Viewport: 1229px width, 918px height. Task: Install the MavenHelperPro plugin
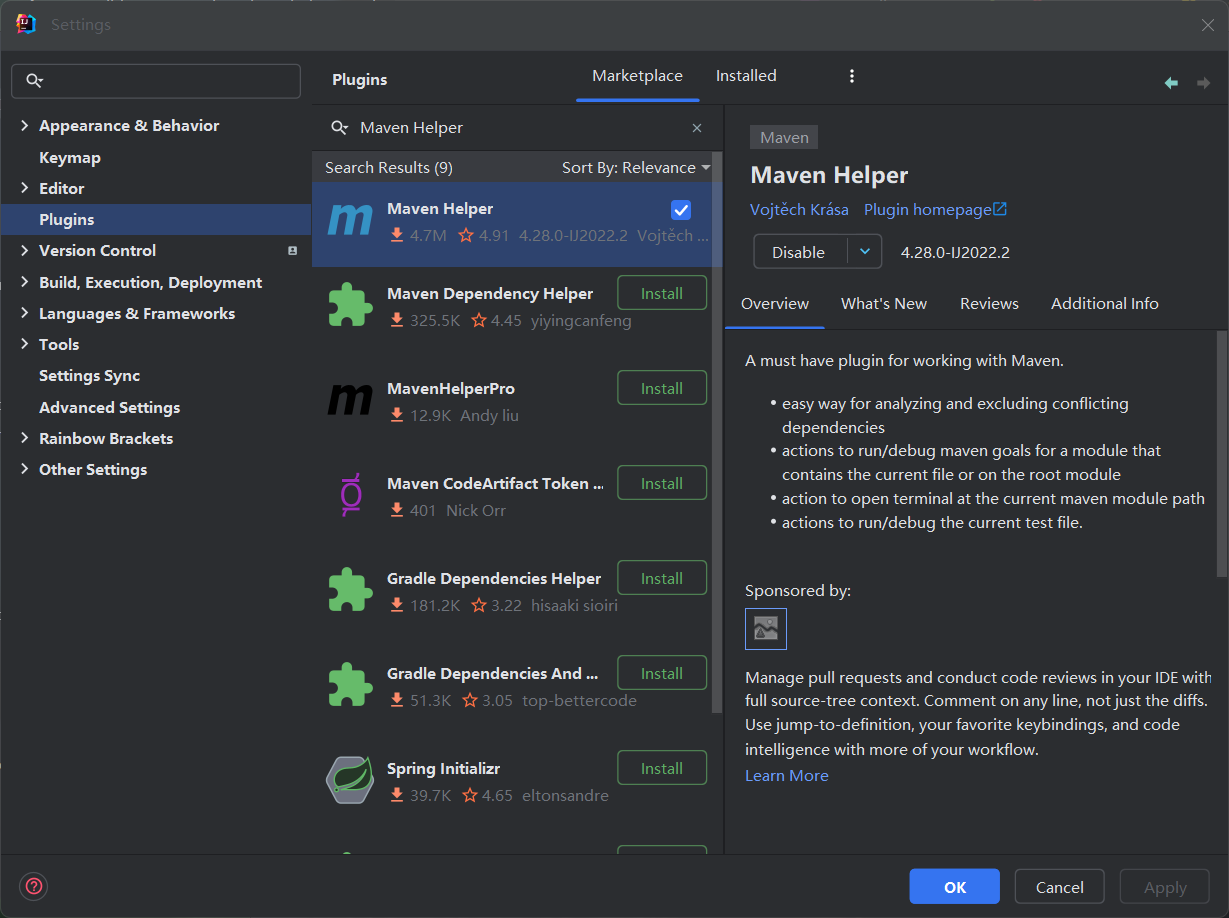(x=662, y=388)
